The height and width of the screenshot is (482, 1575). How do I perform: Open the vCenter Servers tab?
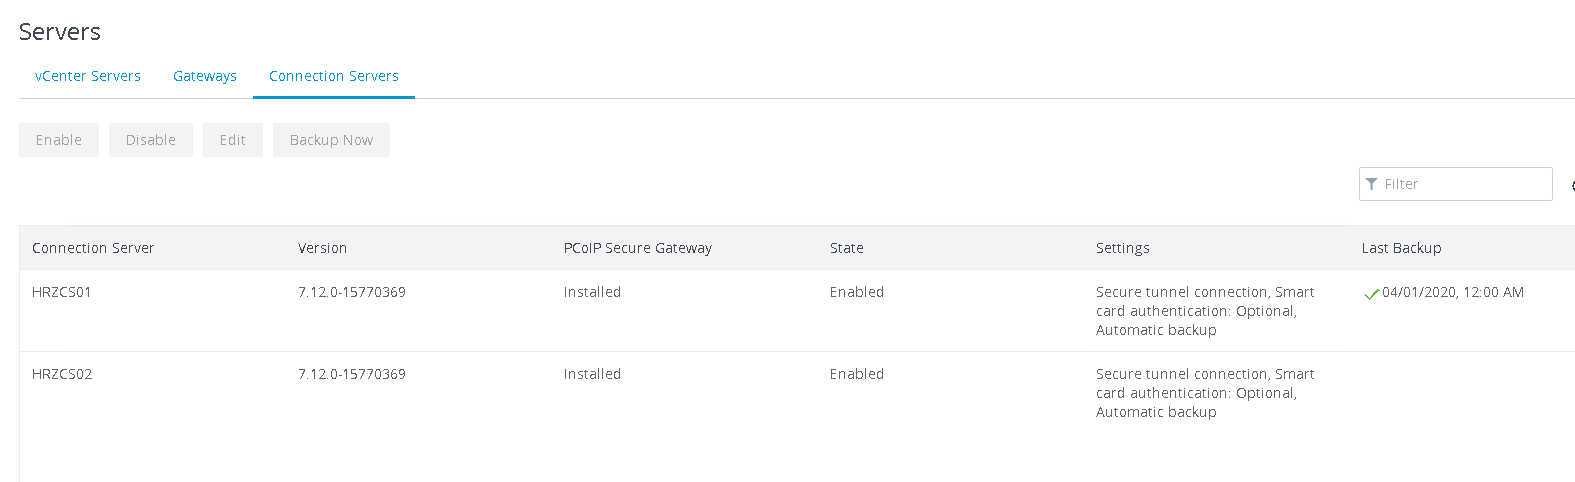tap(88, 76)
